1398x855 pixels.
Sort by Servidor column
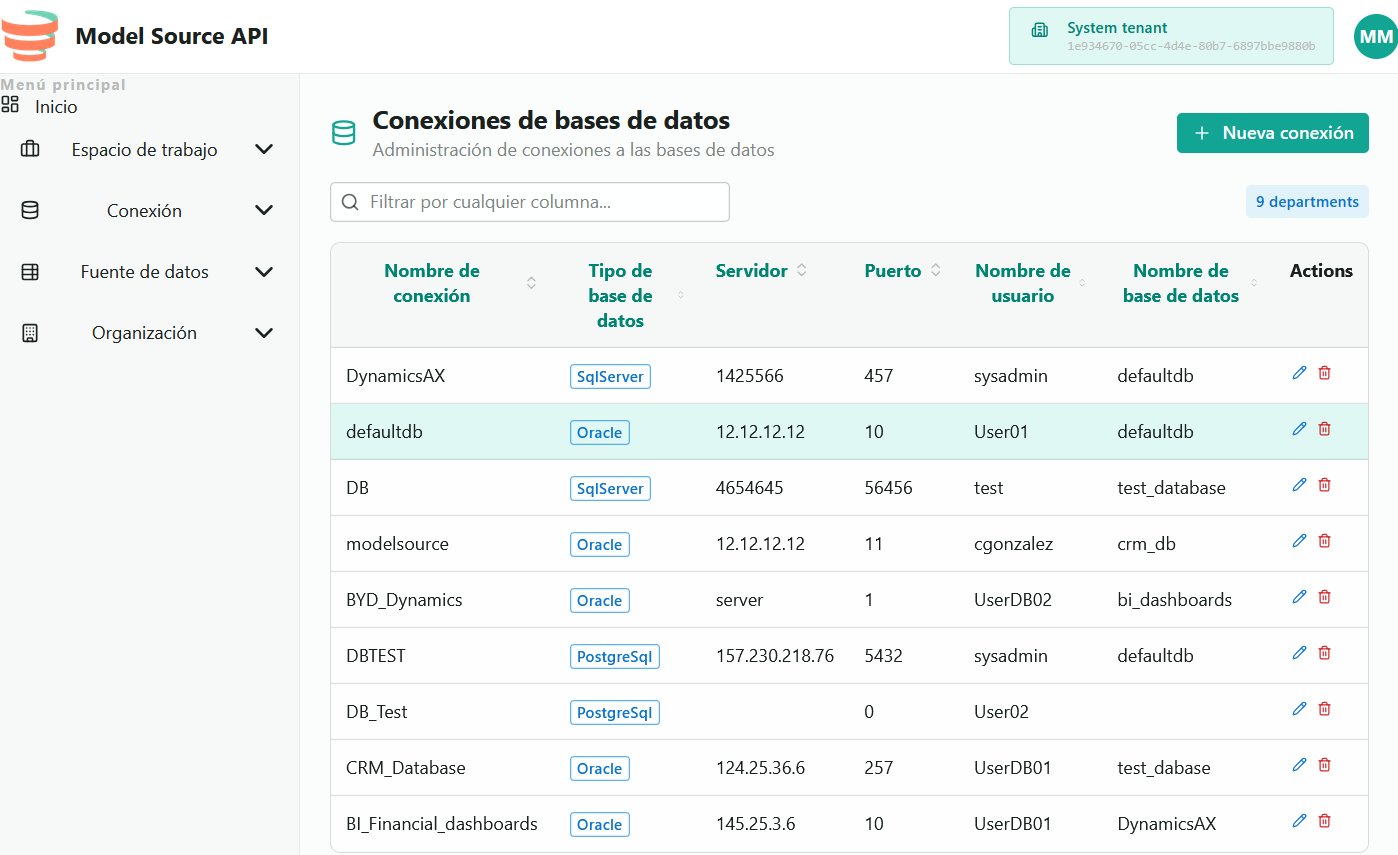[801, 271]
